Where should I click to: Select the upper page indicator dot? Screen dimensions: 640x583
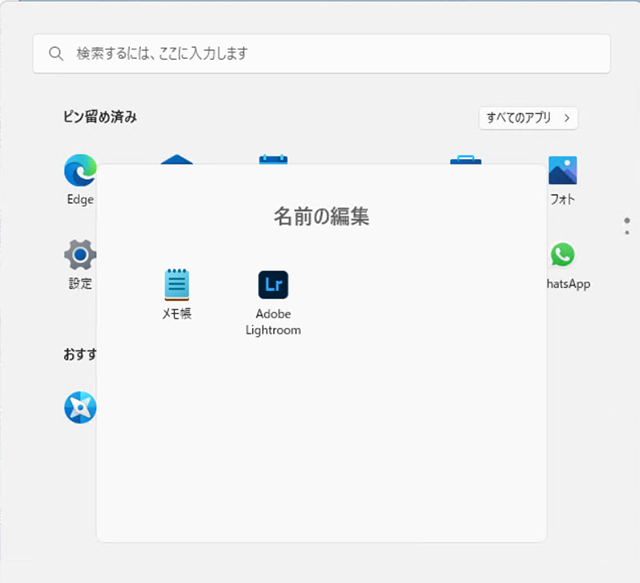[x=627, y=220]
